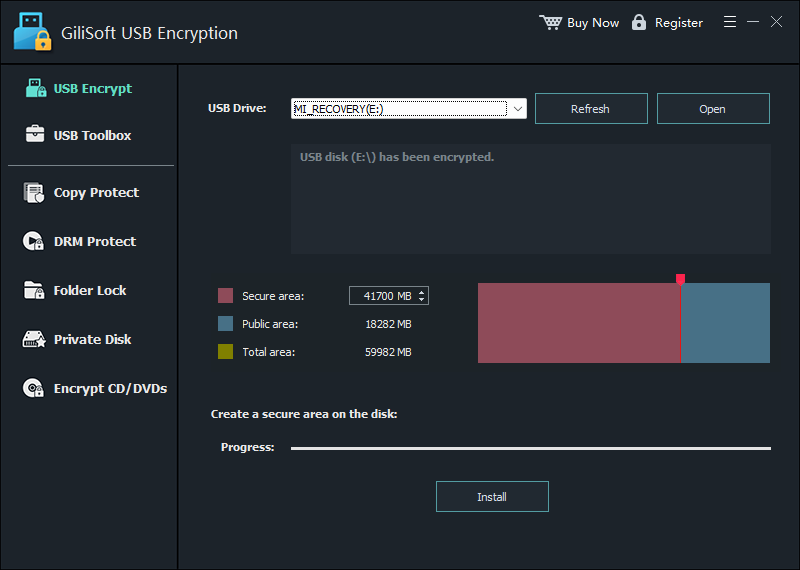Screen dimensions: 800x570
Task: Click the shopping cart icon
Action: (551, 22)
